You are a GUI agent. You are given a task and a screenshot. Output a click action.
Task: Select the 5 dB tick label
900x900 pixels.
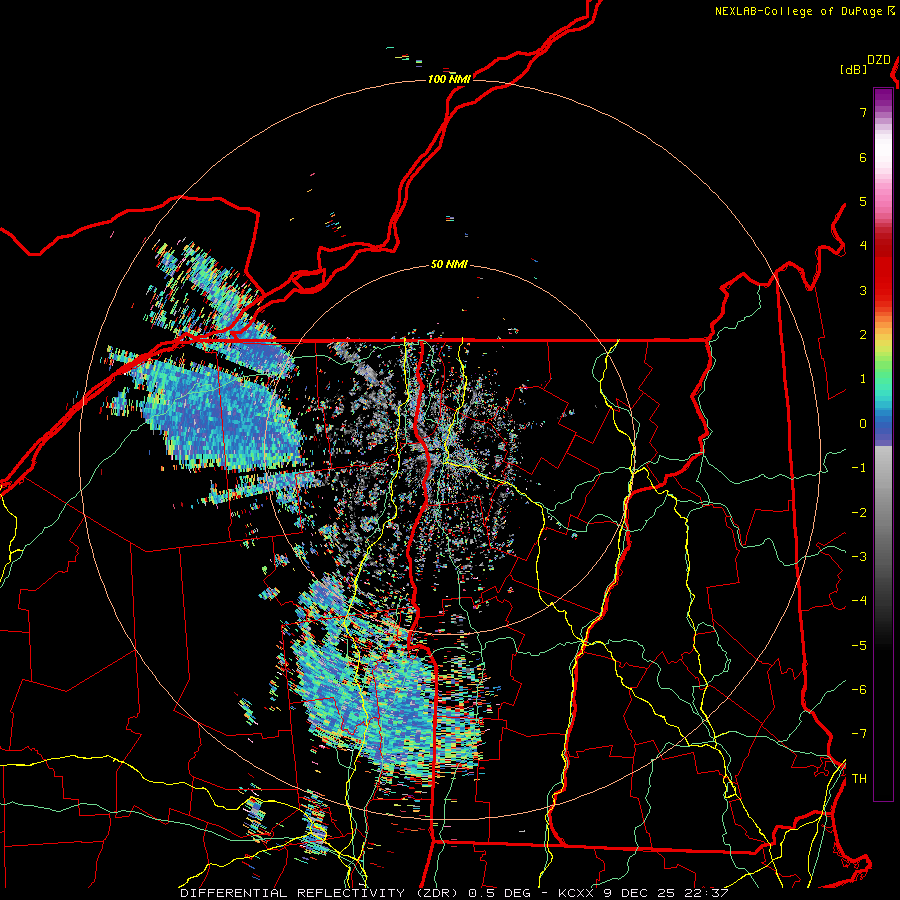click(x=863, y=201)
